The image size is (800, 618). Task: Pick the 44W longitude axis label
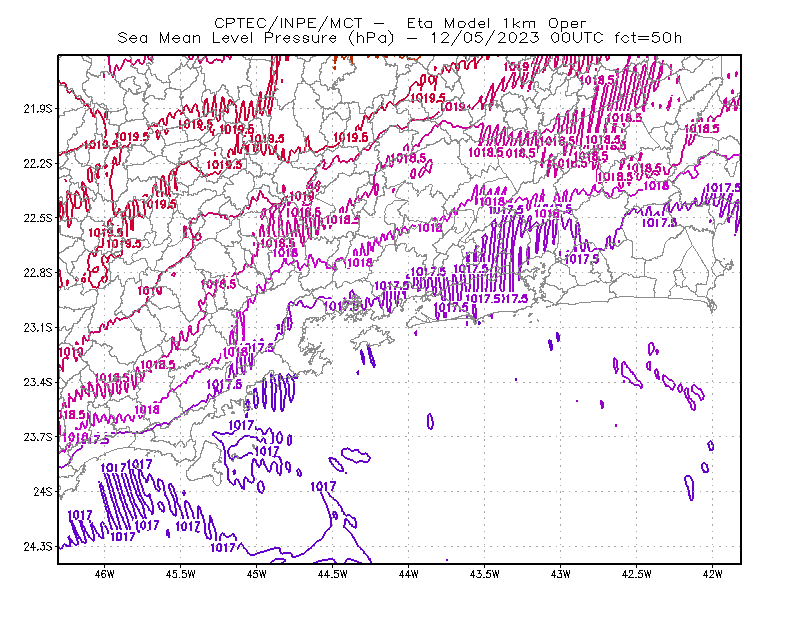[x=408, y=574]
